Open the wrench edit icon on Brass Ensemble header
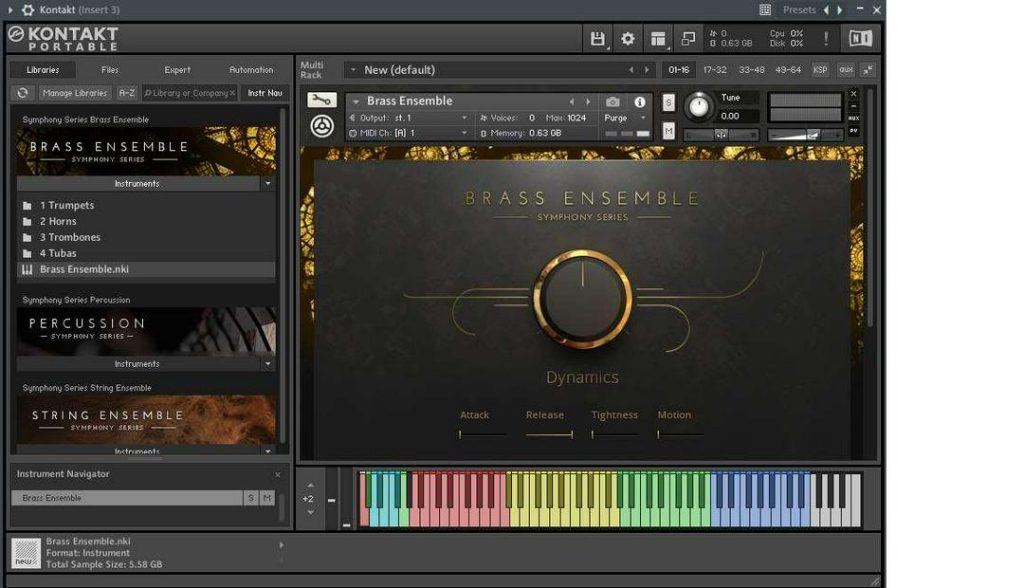Screen dimensions: 1024x588 click(323, 100)
